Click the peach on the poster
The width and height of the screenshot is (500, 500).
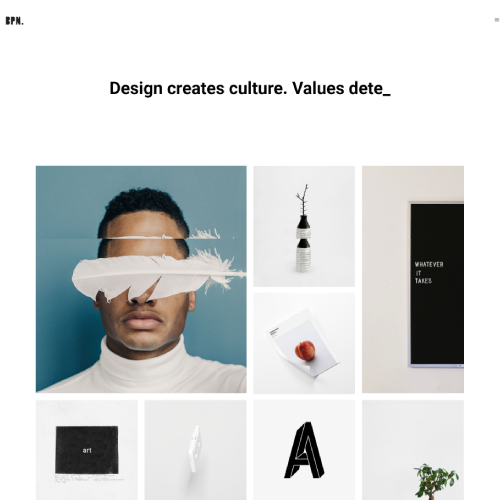[305, 350]
